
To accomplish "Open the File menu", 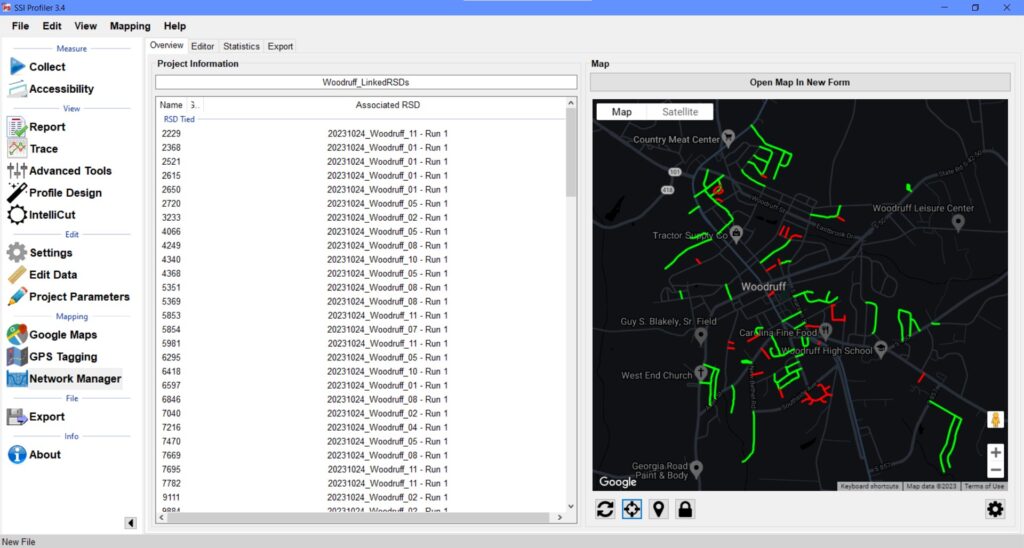I will [20, 26].
